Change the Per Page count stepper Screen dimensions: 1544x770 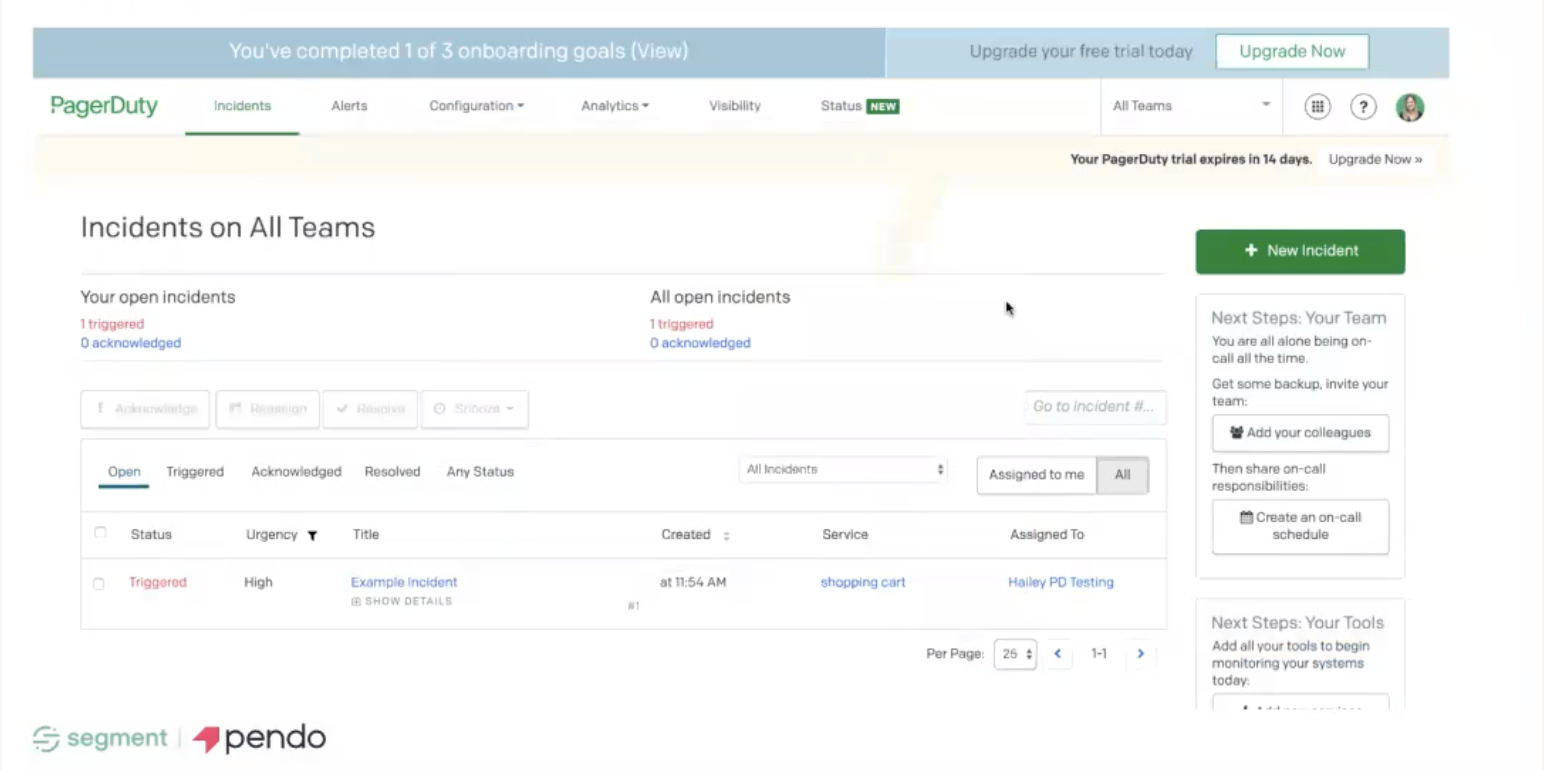click(1014, 653)
